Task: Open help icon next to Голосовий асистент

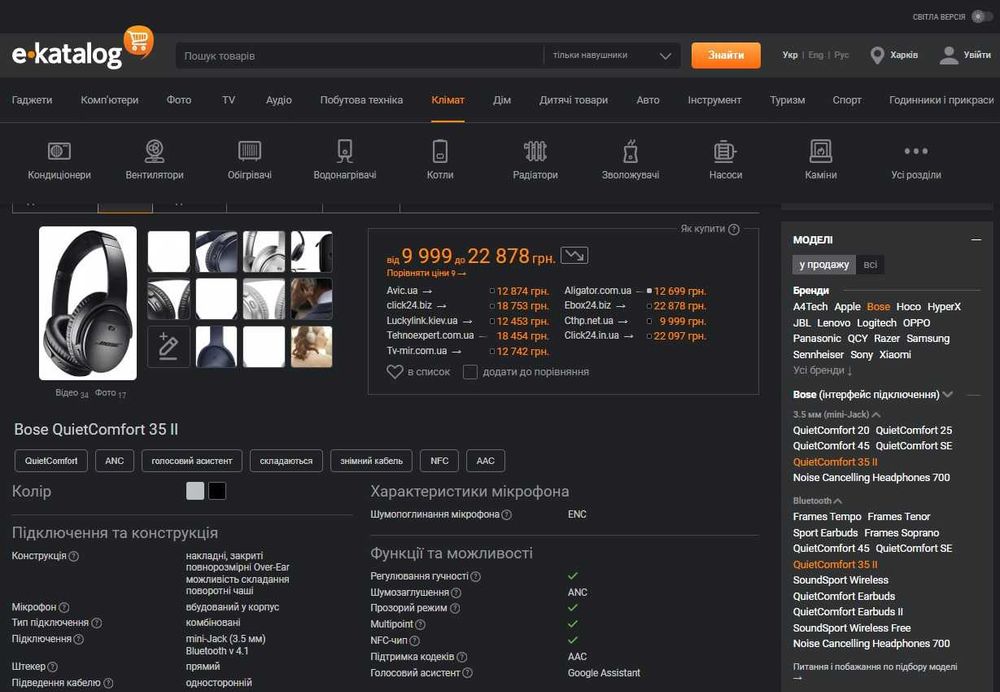Action: tap(467, 673)
